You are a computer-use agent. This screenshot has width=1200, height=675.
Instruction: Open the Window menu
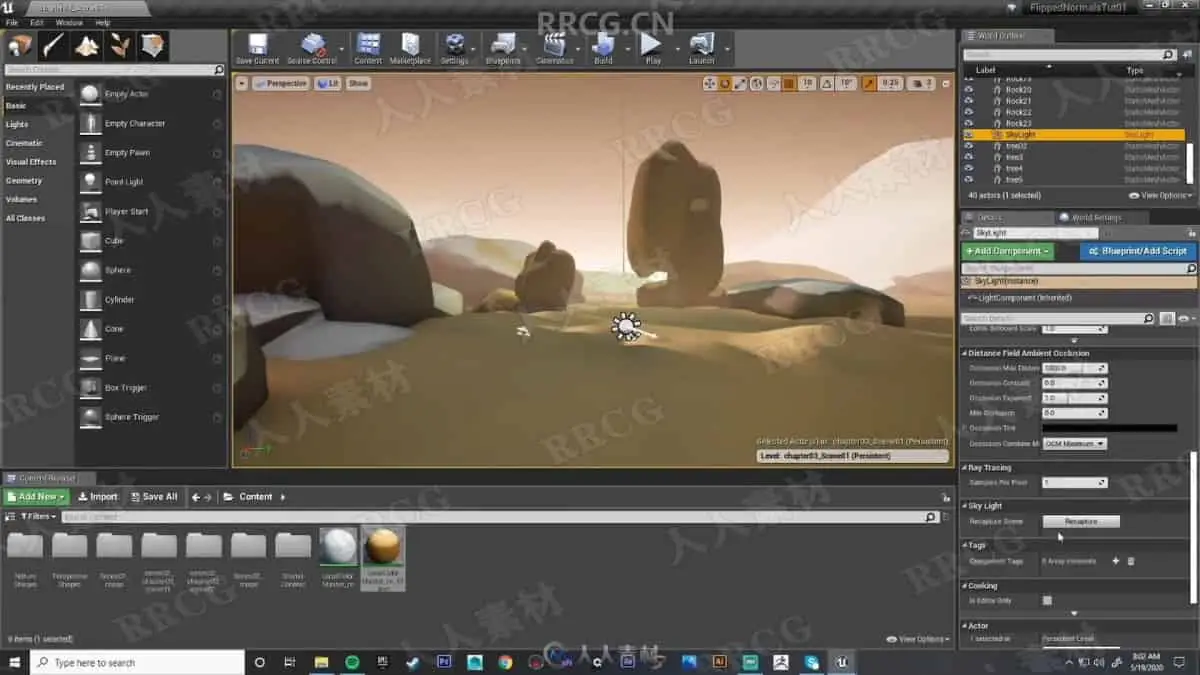(x=69, y=22)
